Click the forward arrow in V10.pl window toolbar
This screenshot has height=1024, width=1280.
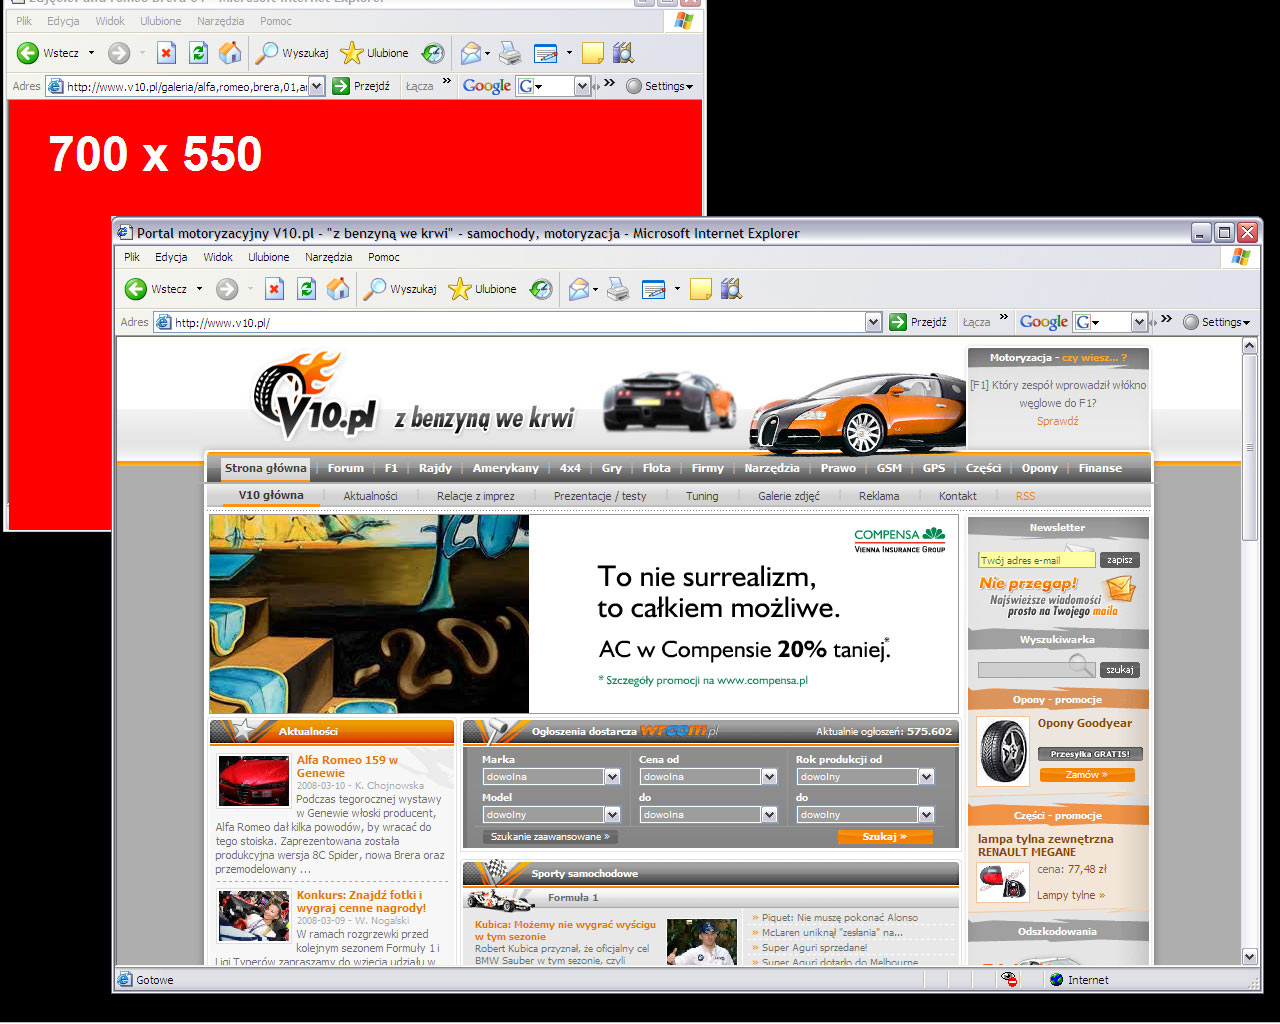point(227,289)
